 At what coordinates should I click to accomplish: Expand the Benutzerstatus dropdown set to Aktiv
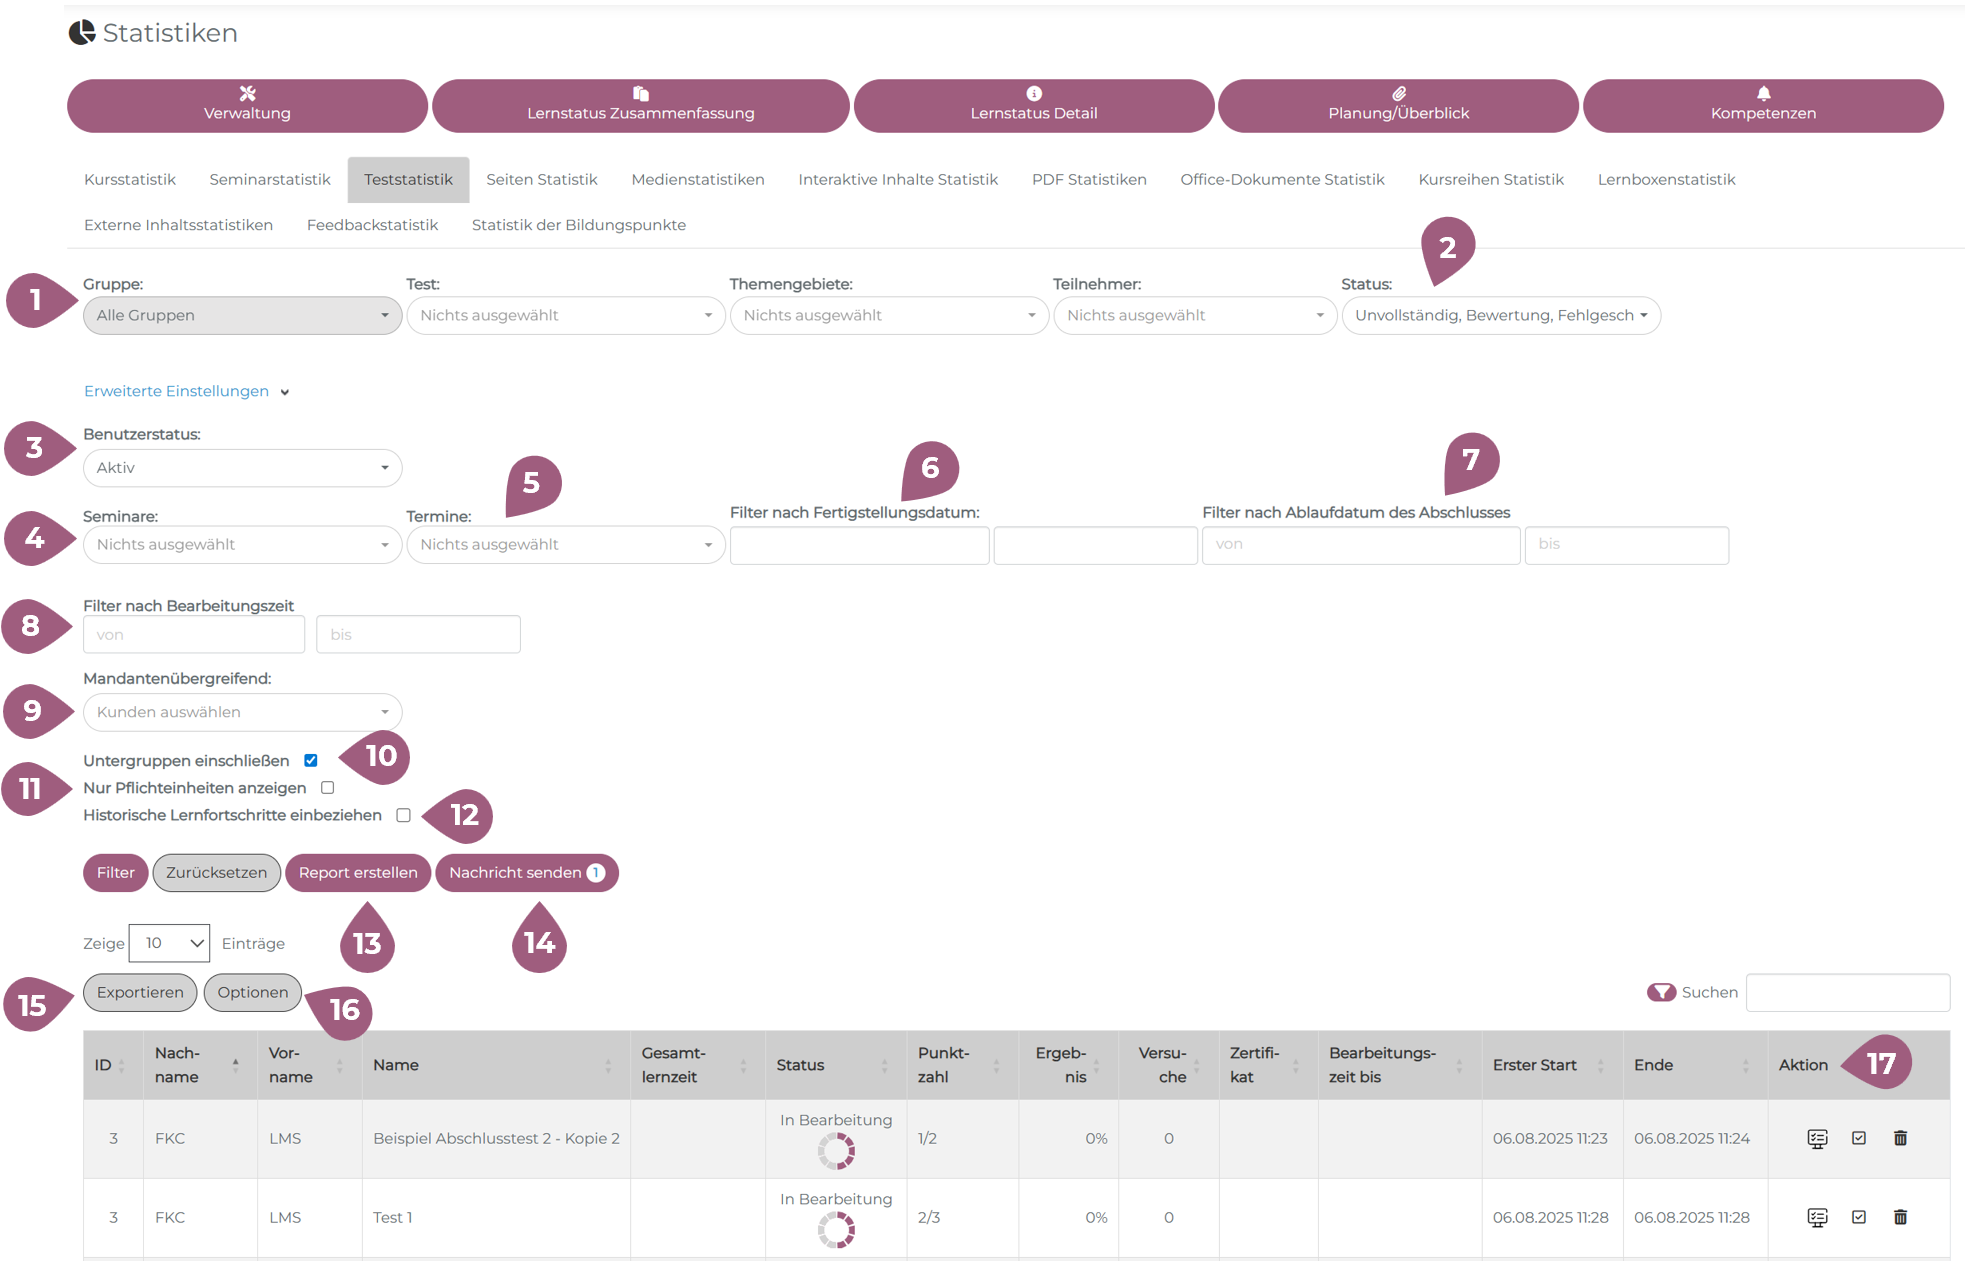(242, 468)
